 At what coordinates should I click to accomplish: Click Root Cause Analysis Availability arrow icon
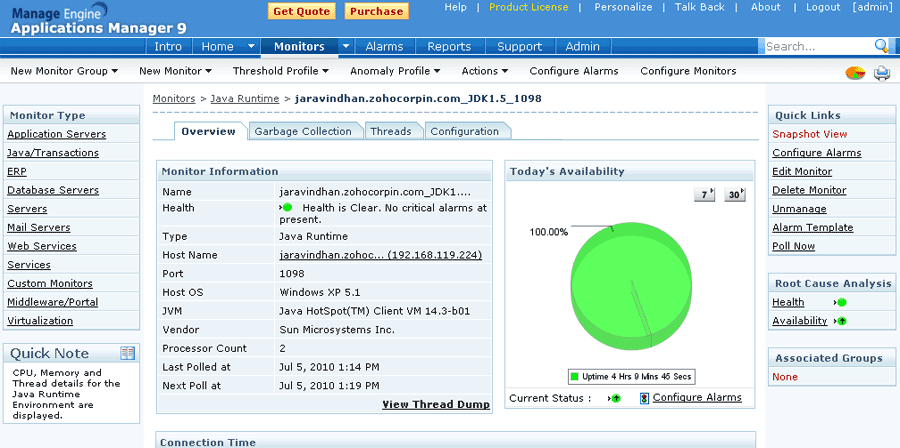click(x=841, y=321)
